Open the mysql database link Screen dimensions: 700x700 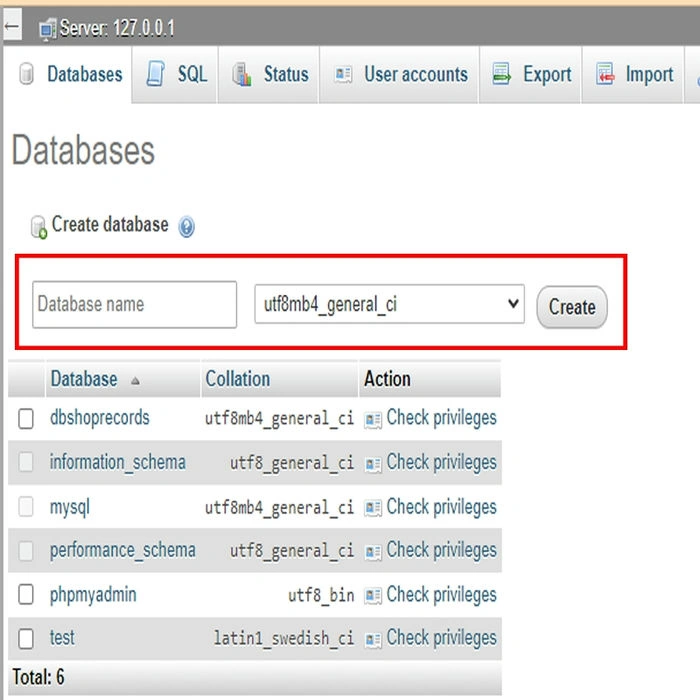[x=70, y=508]
